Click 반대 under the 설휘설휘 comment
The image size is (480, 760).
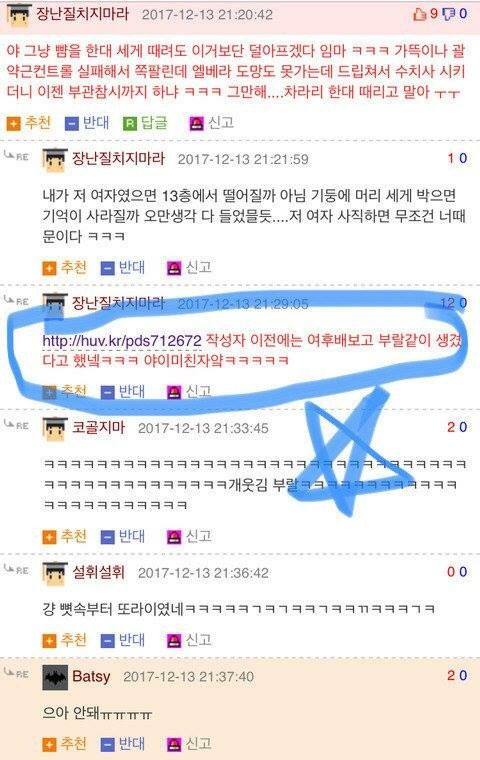coord(123,640)
